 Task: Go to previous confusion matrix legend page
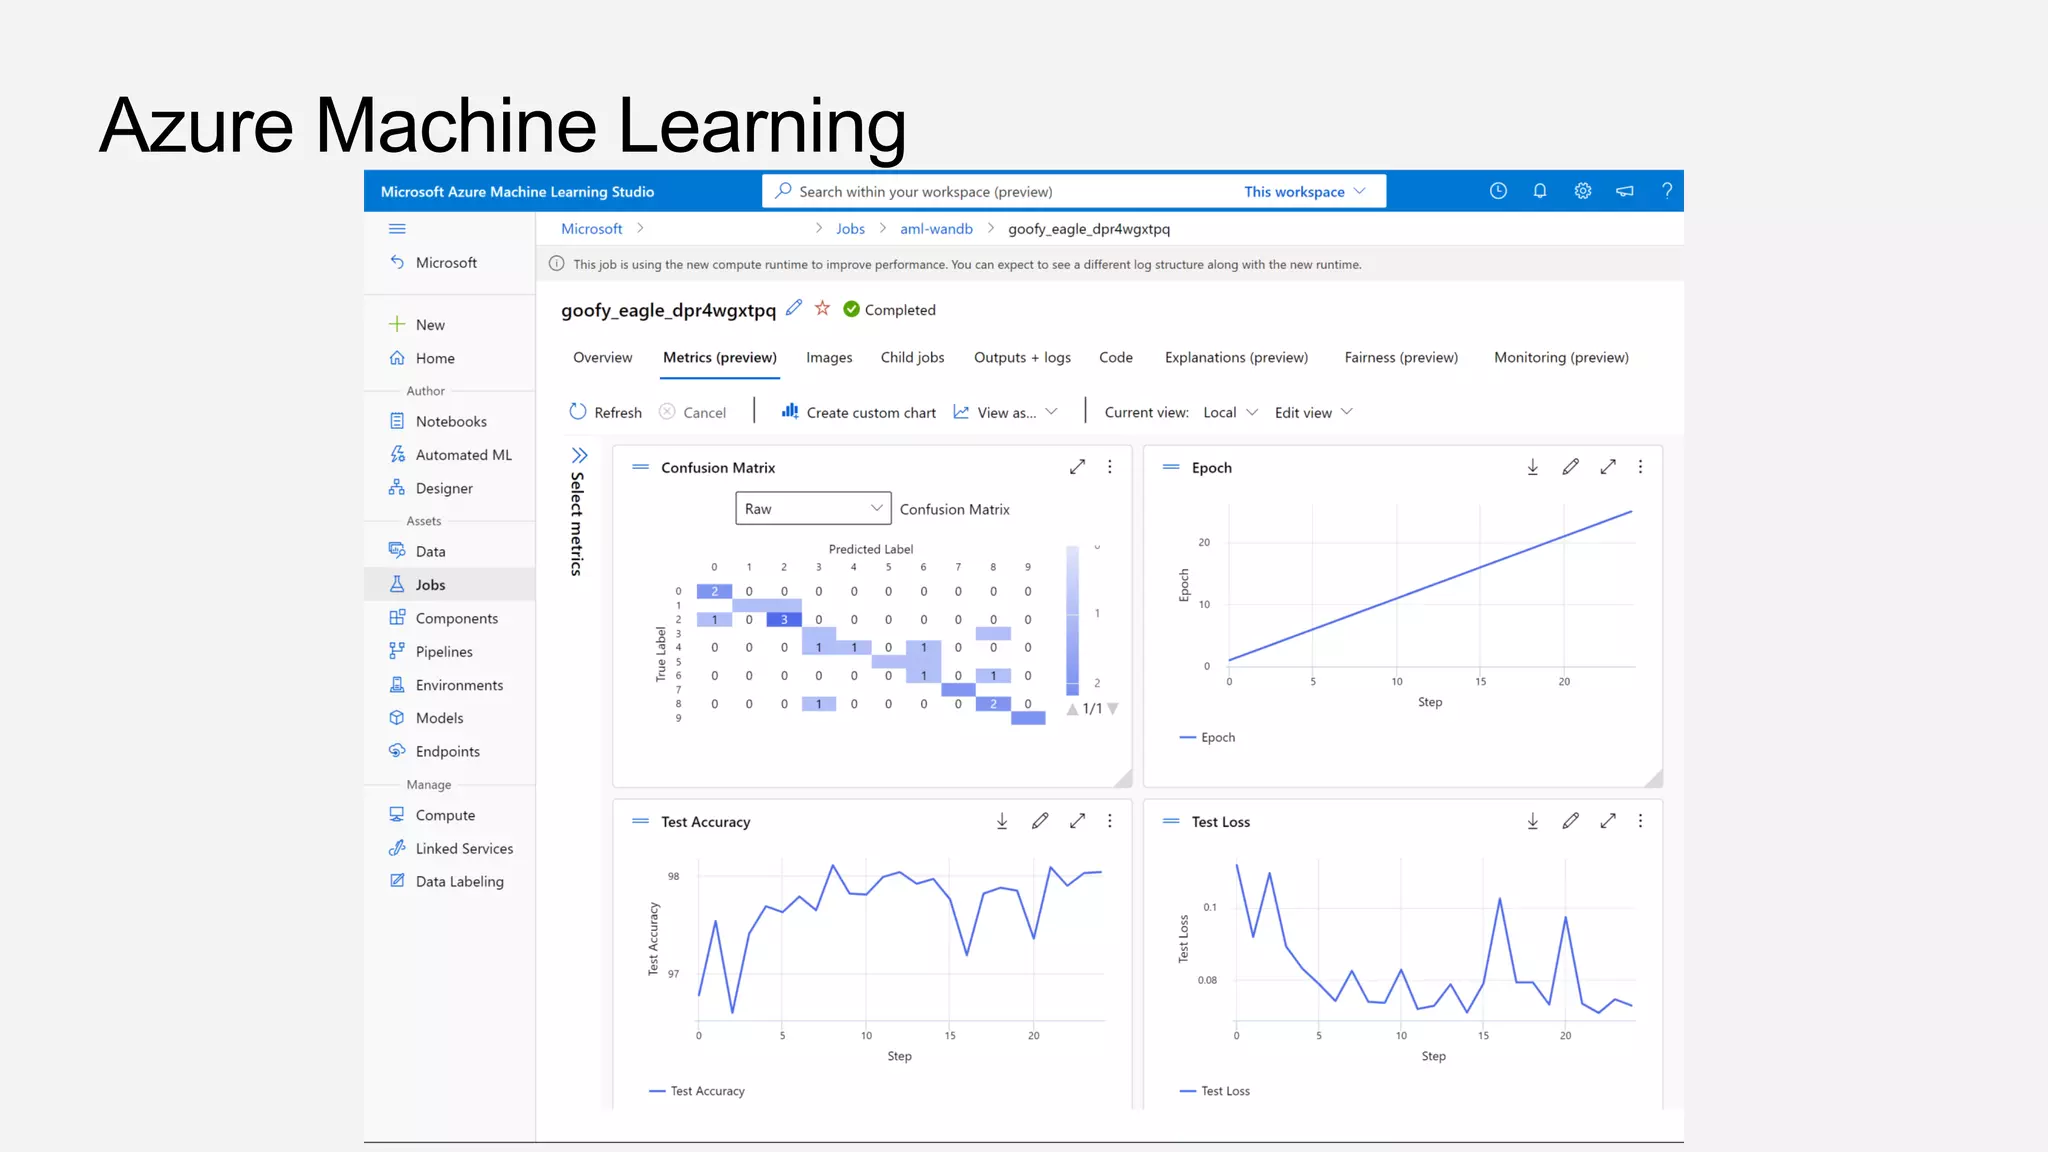[1072, 708]
